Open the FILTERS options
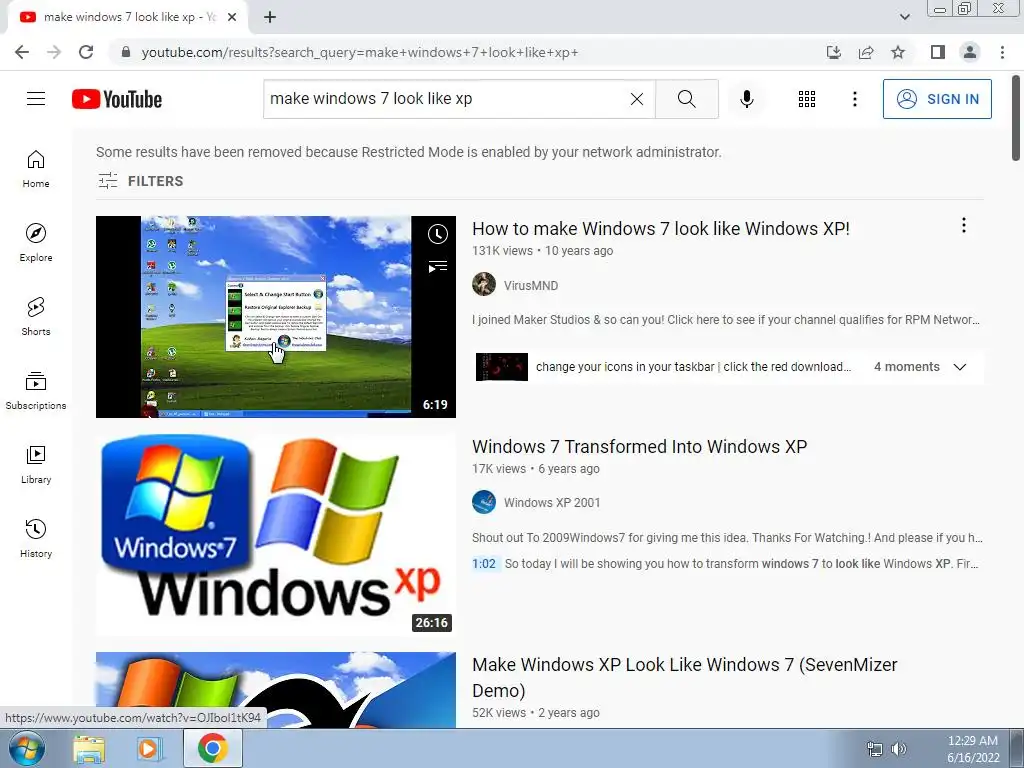 (140, 181)
